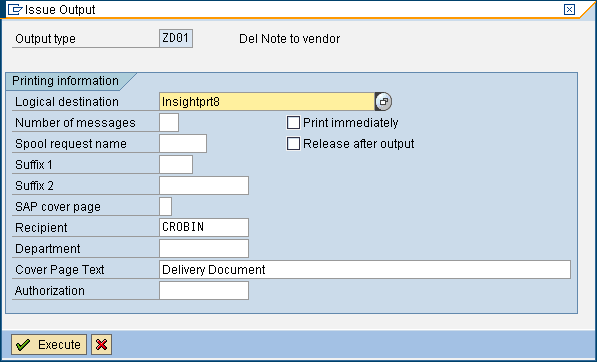Click the 'Recipient' label
Viewport: 597px width, 362px height.
coord(41,228)
